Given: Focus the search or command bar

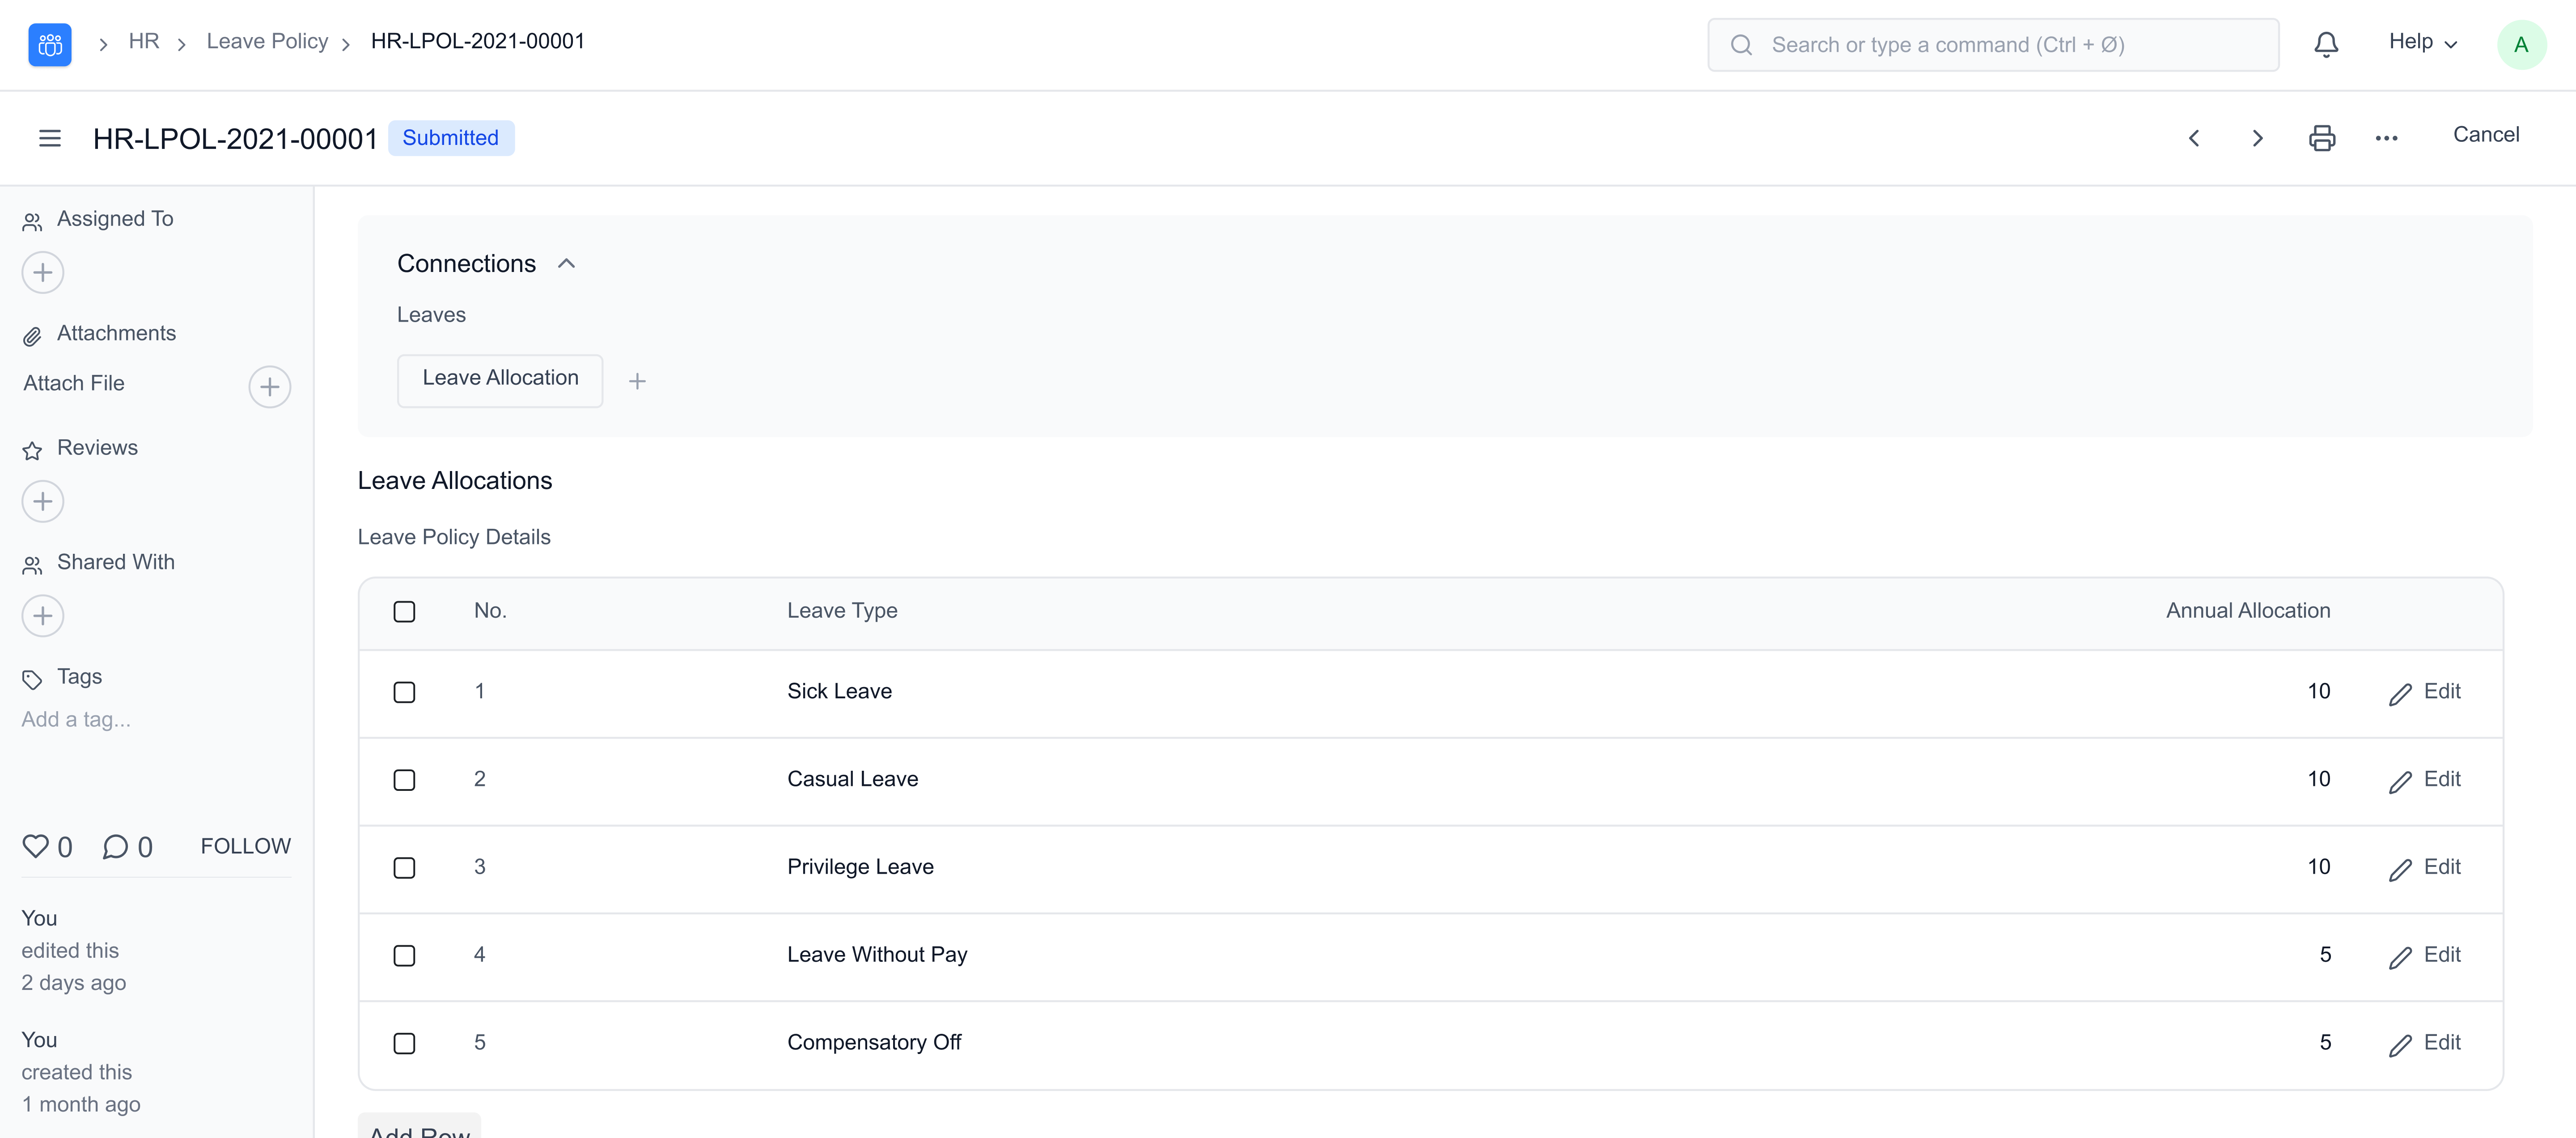Looking at the screenshot, I should [x=1993, y=45].
